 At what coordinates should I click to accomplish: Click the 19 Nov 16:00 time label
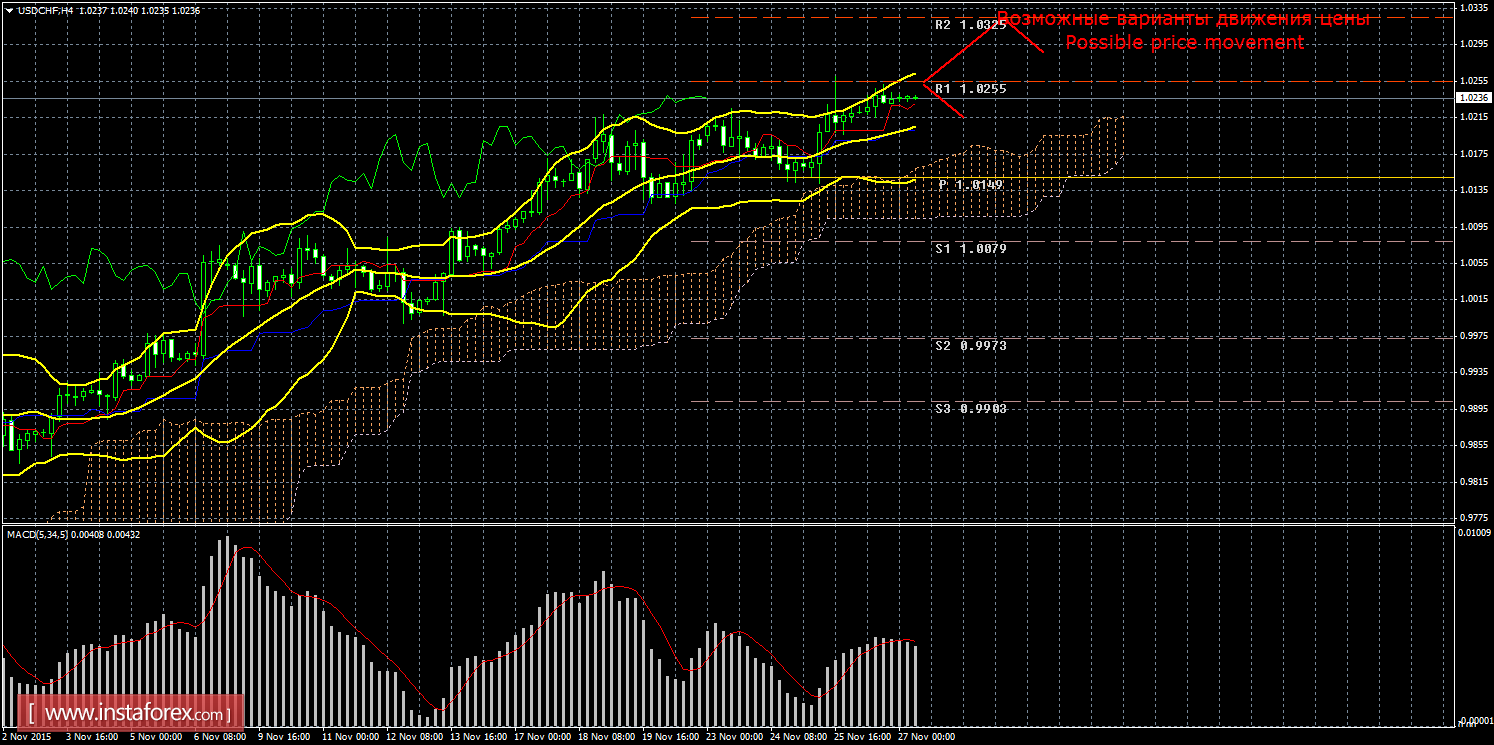pos(670,737)
